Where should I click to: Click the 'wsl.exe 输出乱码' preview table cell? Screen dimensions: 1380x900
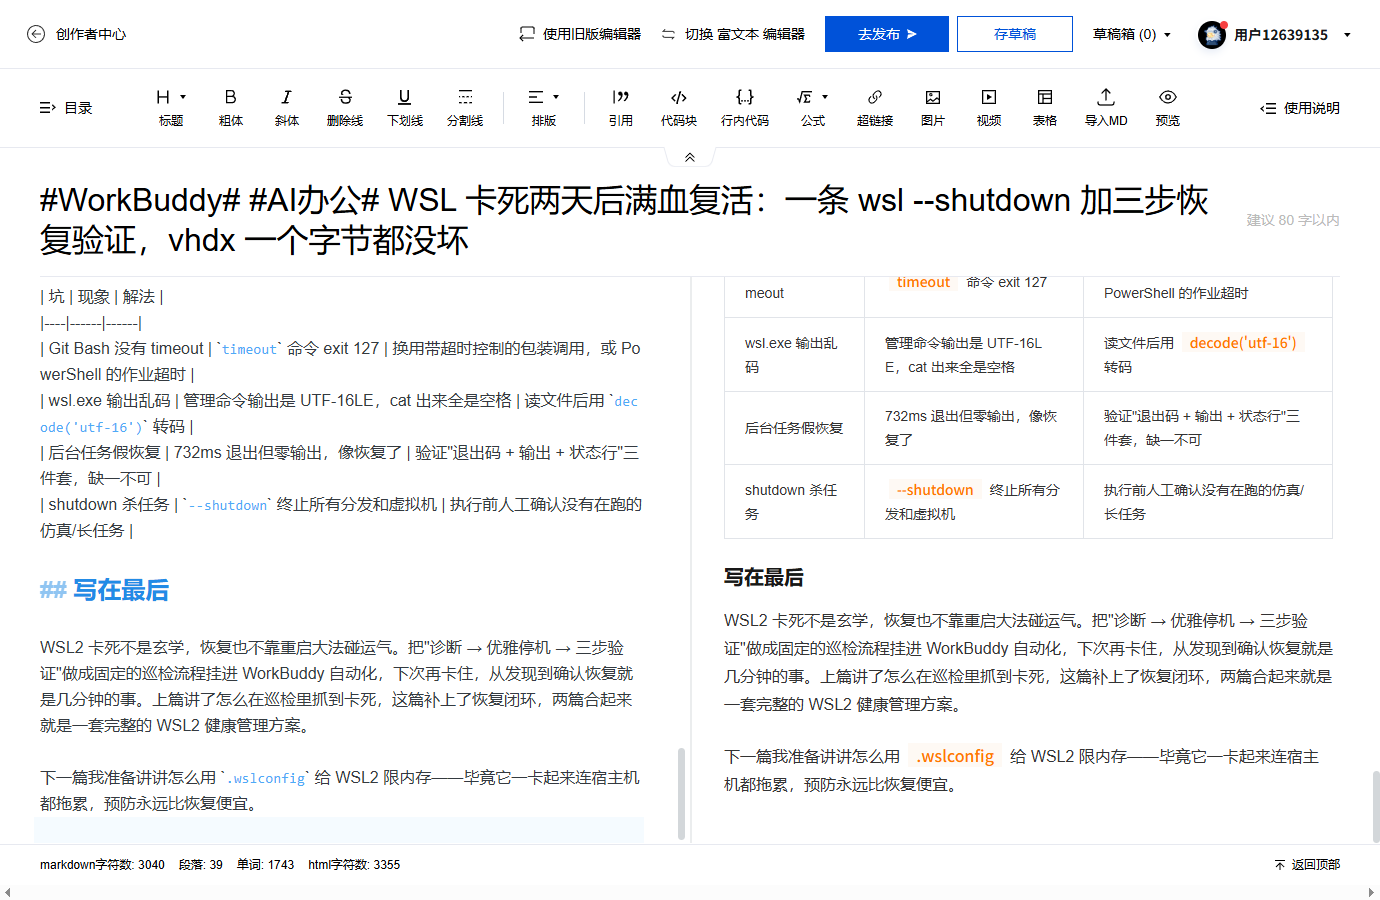(794, 355)
